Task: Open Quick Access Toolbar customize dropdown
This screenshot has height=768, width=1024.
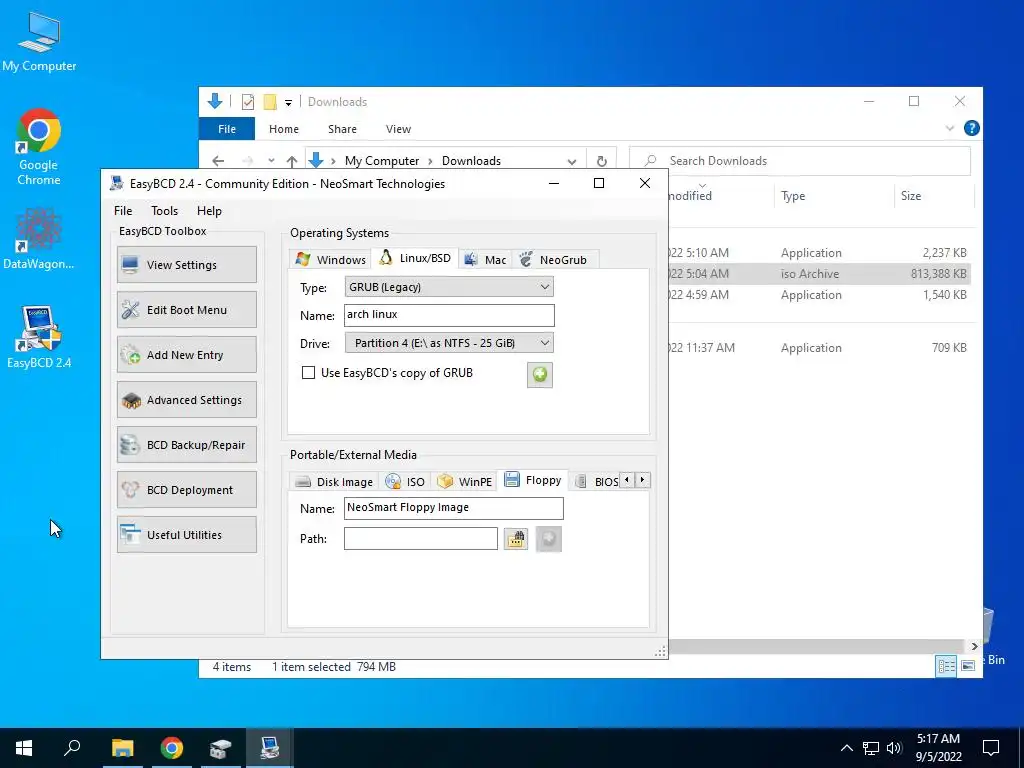Action: point(288,103)
